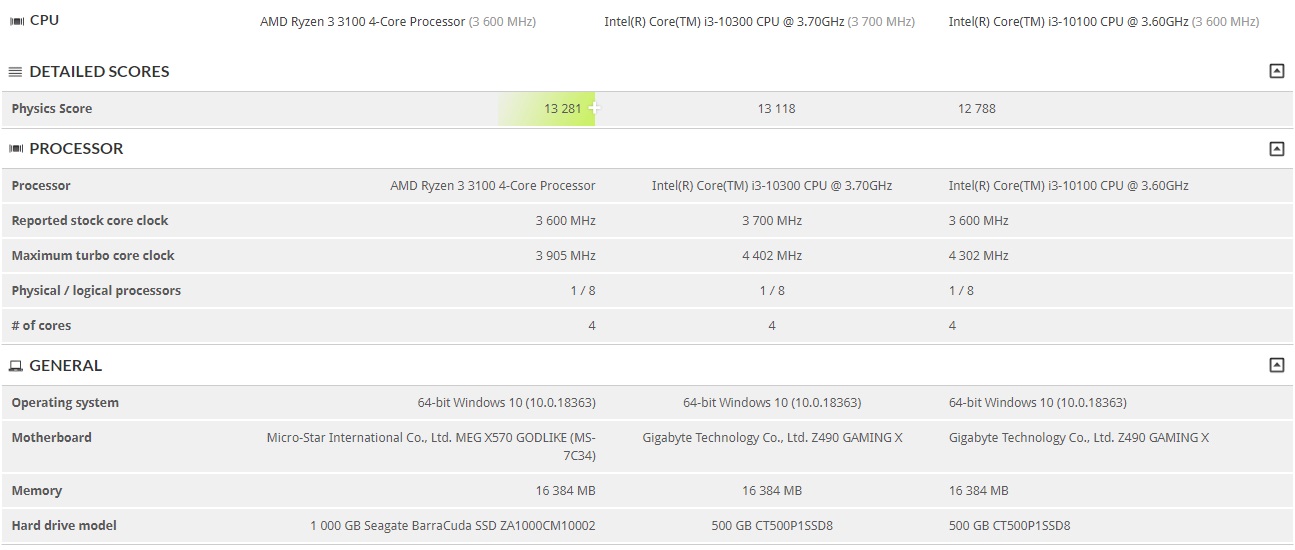Select the AMD Ryzen 3 3100 CPU header

pyautogui.click(x=397, y=22)
